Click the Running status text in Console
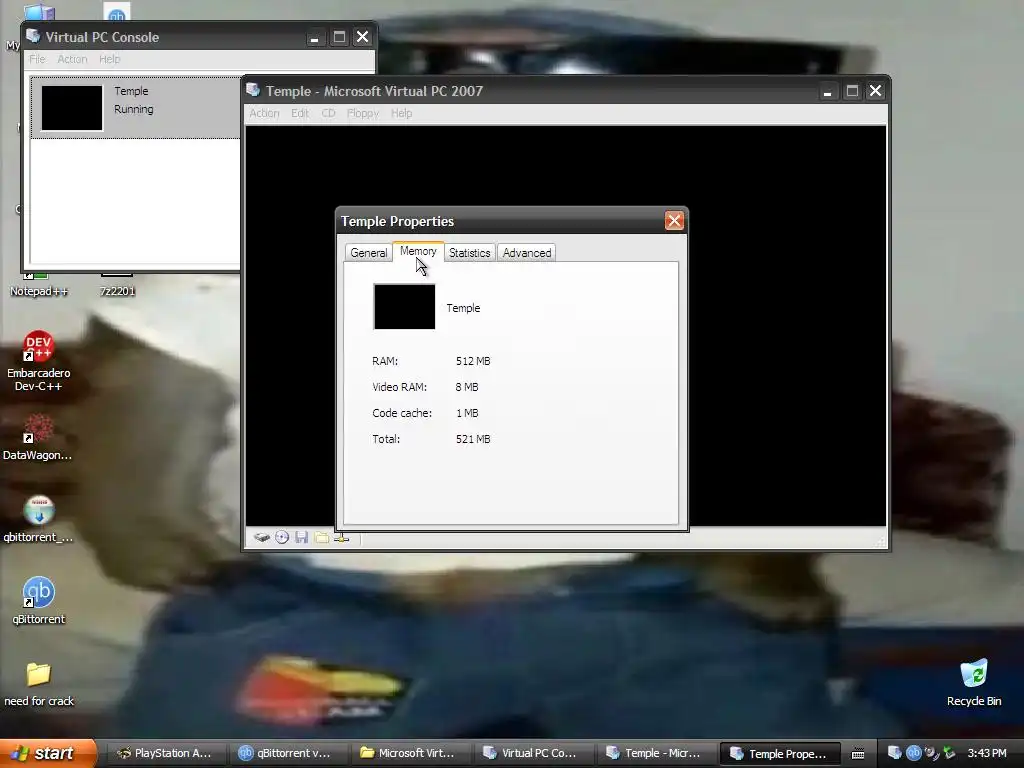This screenshot has height=768, width=1024. pos(133,109)
